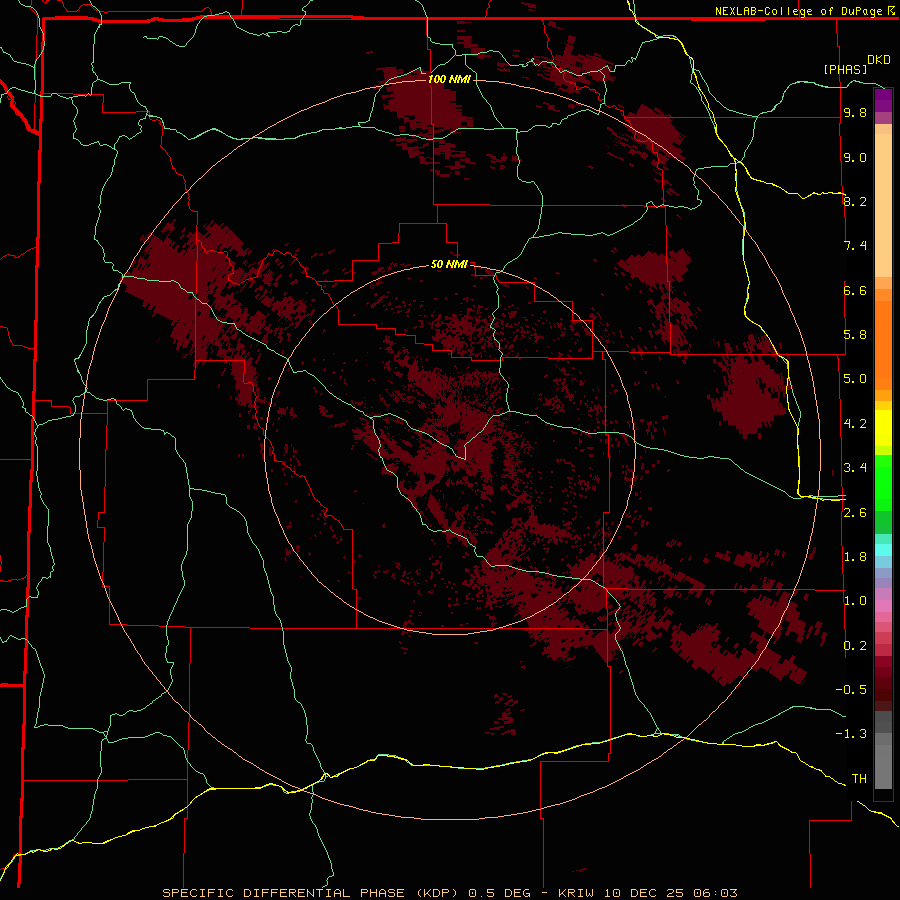This screenshot has height=900, width=900.
Task: Click the 1.0 value on color scale
Action: (x=855, y=601)
